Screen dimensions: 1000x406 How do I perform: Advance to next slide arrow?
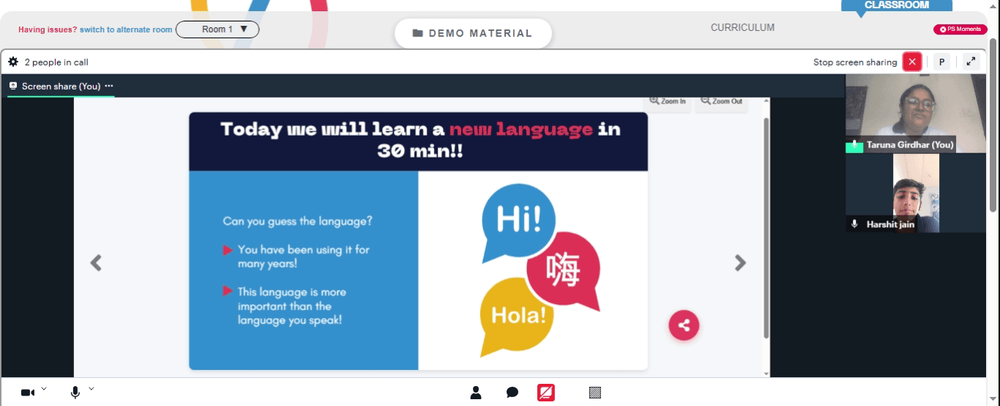pos(740,263)
